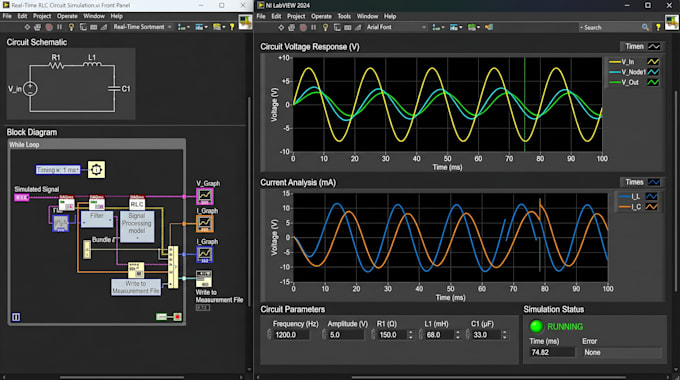Click V_Node1 cyan plot legend swatch
The height and width of the screenshot is (380, 680).
(x=653, y=72)
